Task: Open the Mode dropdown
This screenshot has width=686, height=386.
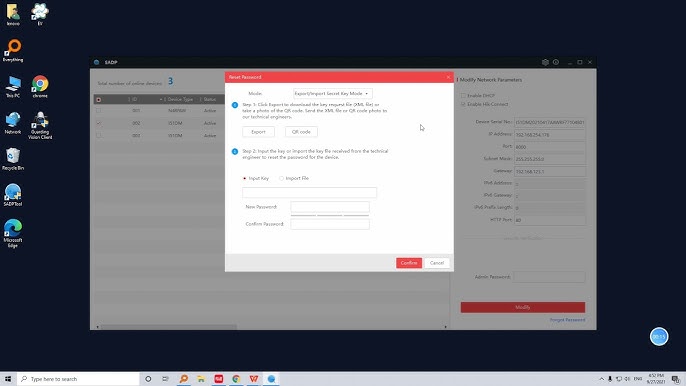Action: pyautogui.click(x=332, y=94)
